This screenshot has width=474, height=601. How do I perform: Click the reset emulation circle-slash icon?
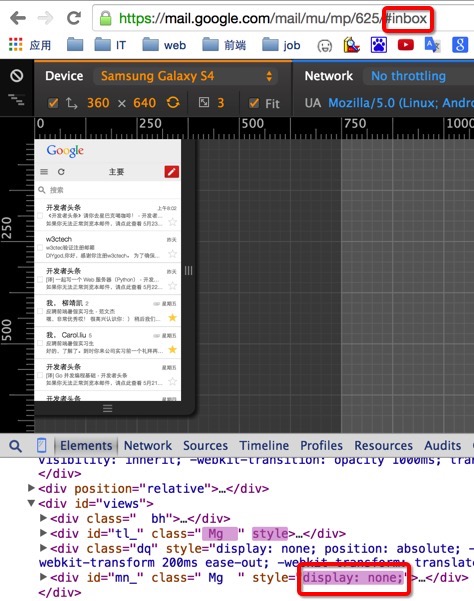point(16,76)
